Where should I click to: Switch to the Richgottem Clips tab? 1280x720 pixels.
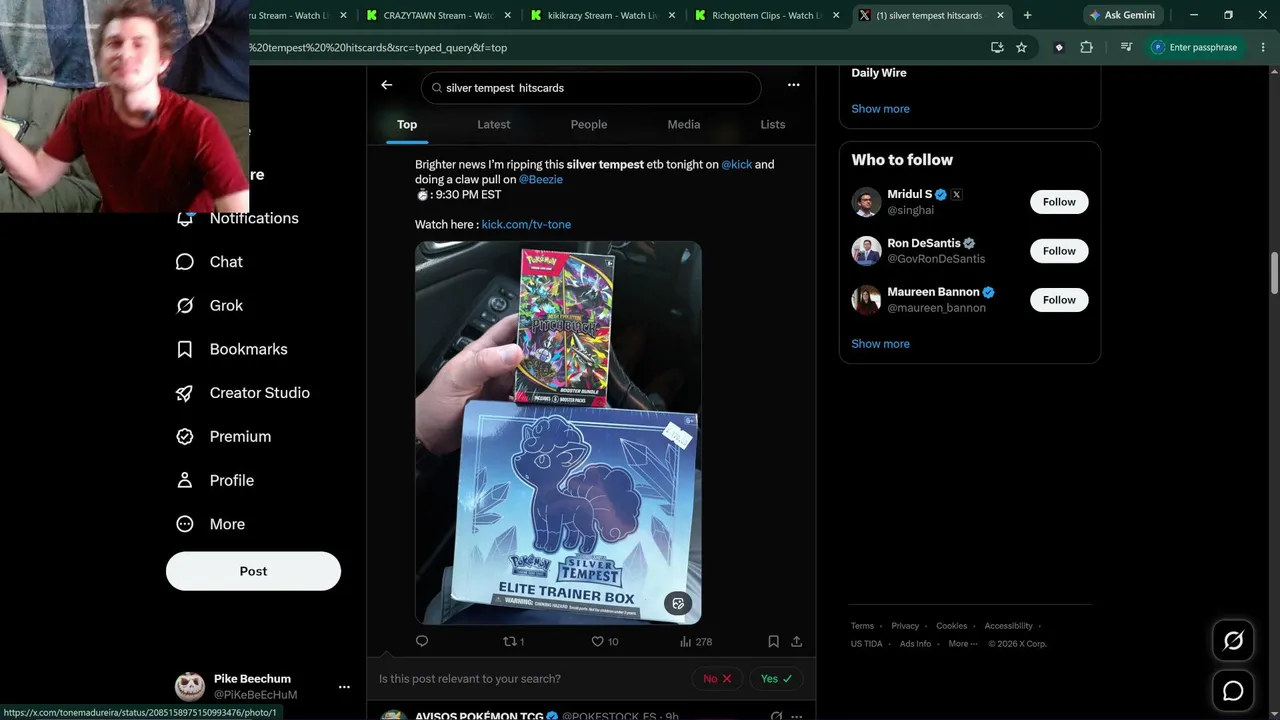(767, 15)
